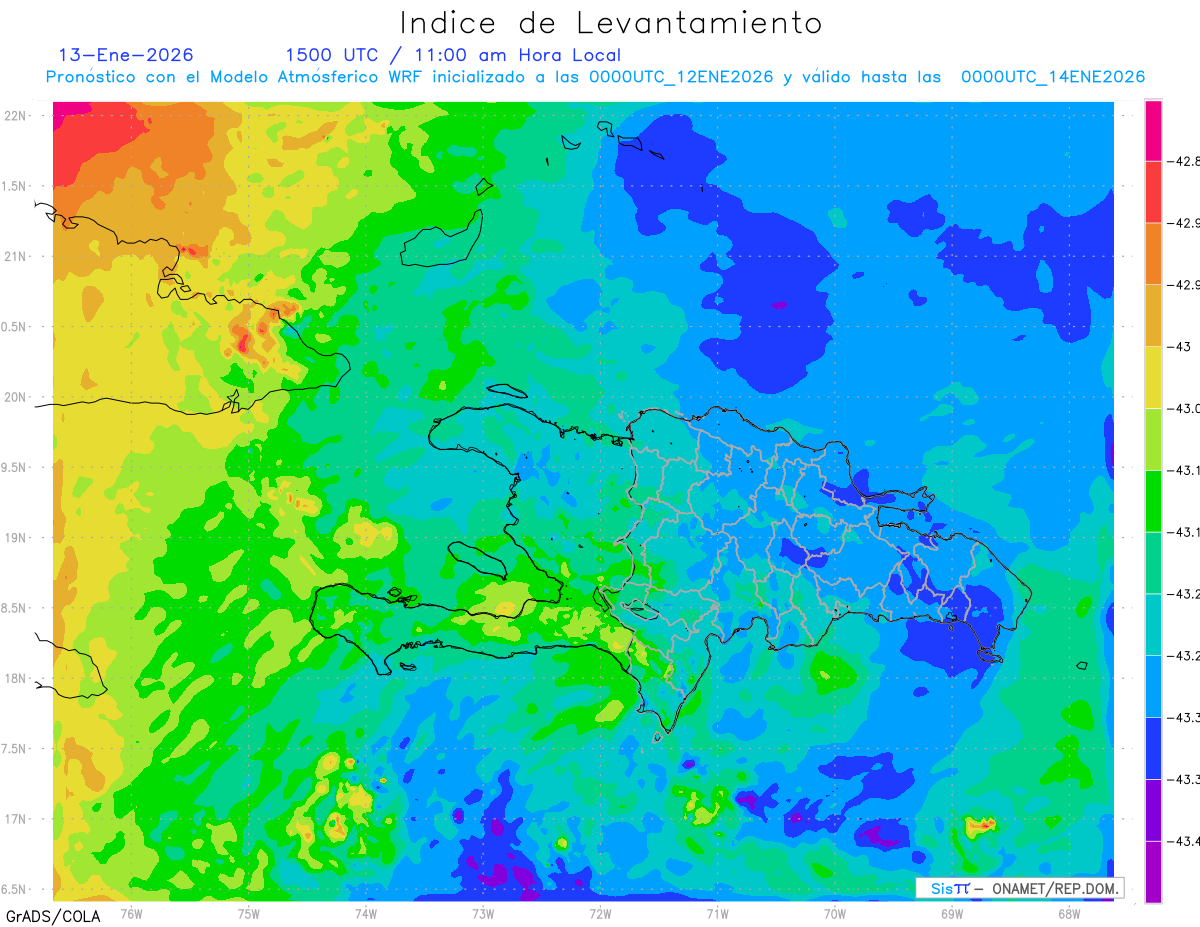This screenshot has width=1200, height=927.
Task: Click the '72W' longitude label
Action: 600,913
